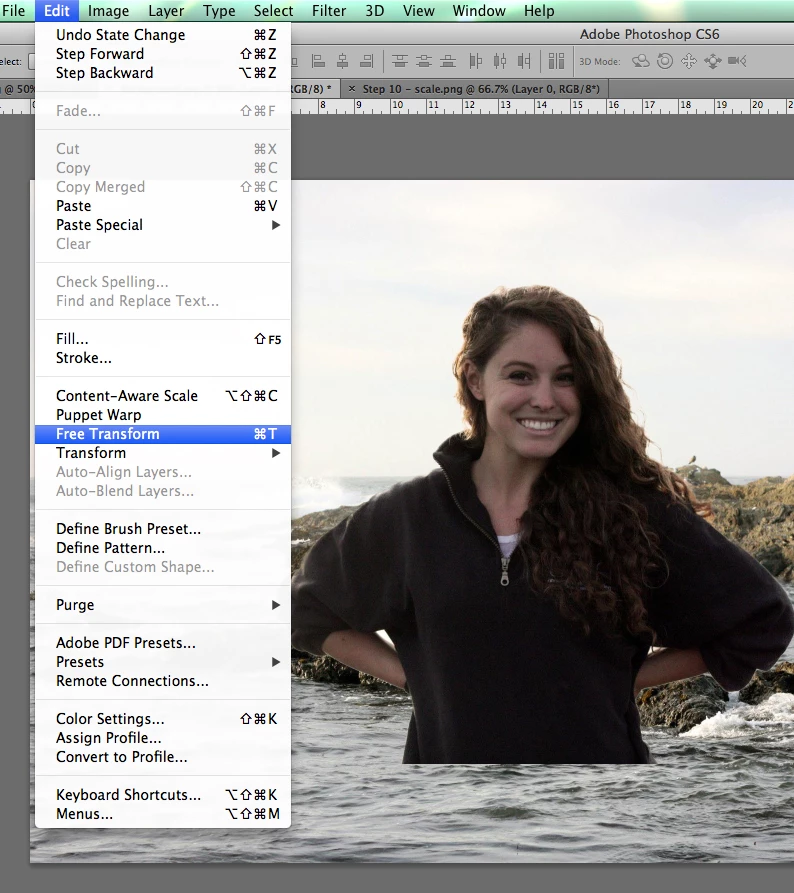Image resolution: width=794 pixels, height=893 pixels.
Task: Open the Image menu
Action: click(108, 11)
